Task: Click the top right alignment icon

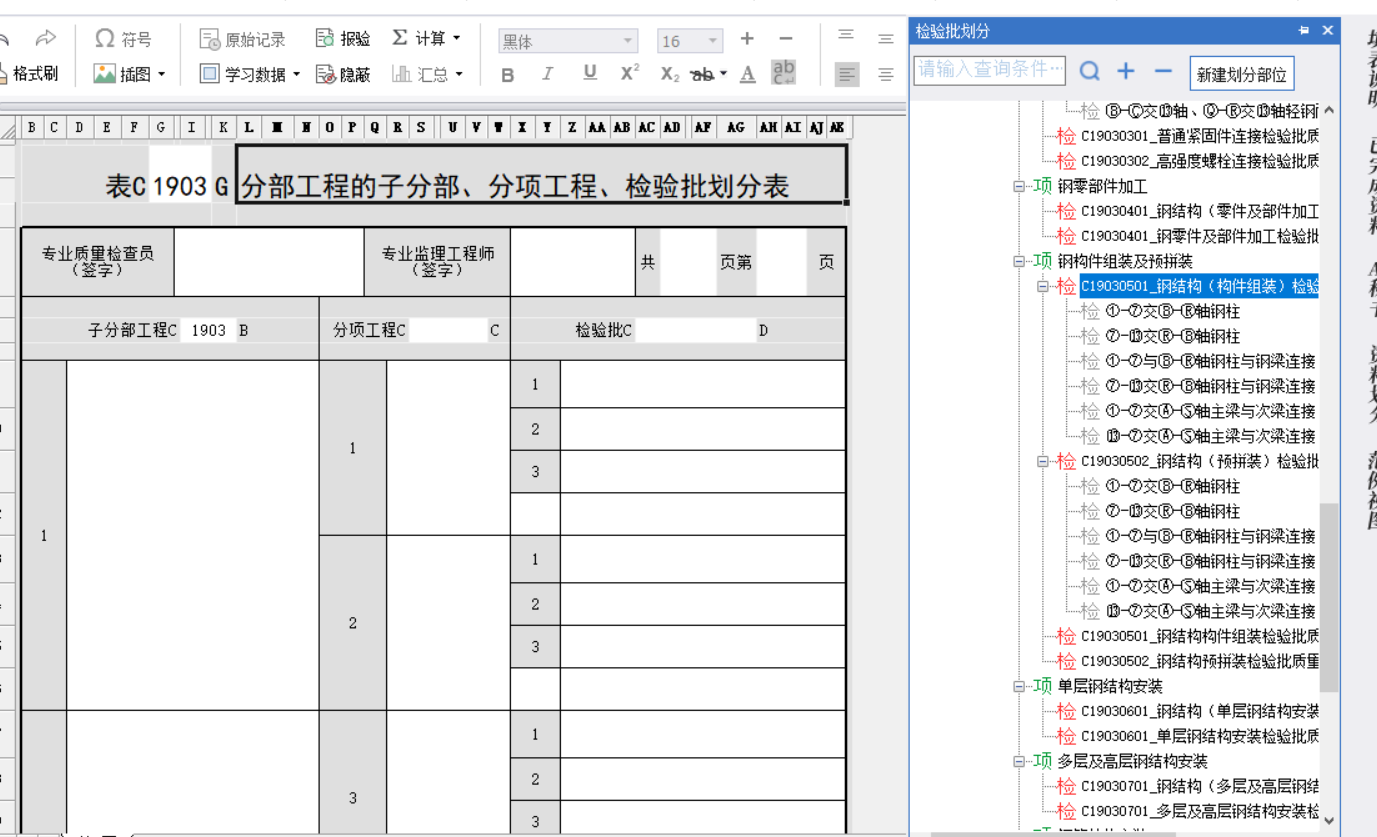Action: [x=885, y=38]
